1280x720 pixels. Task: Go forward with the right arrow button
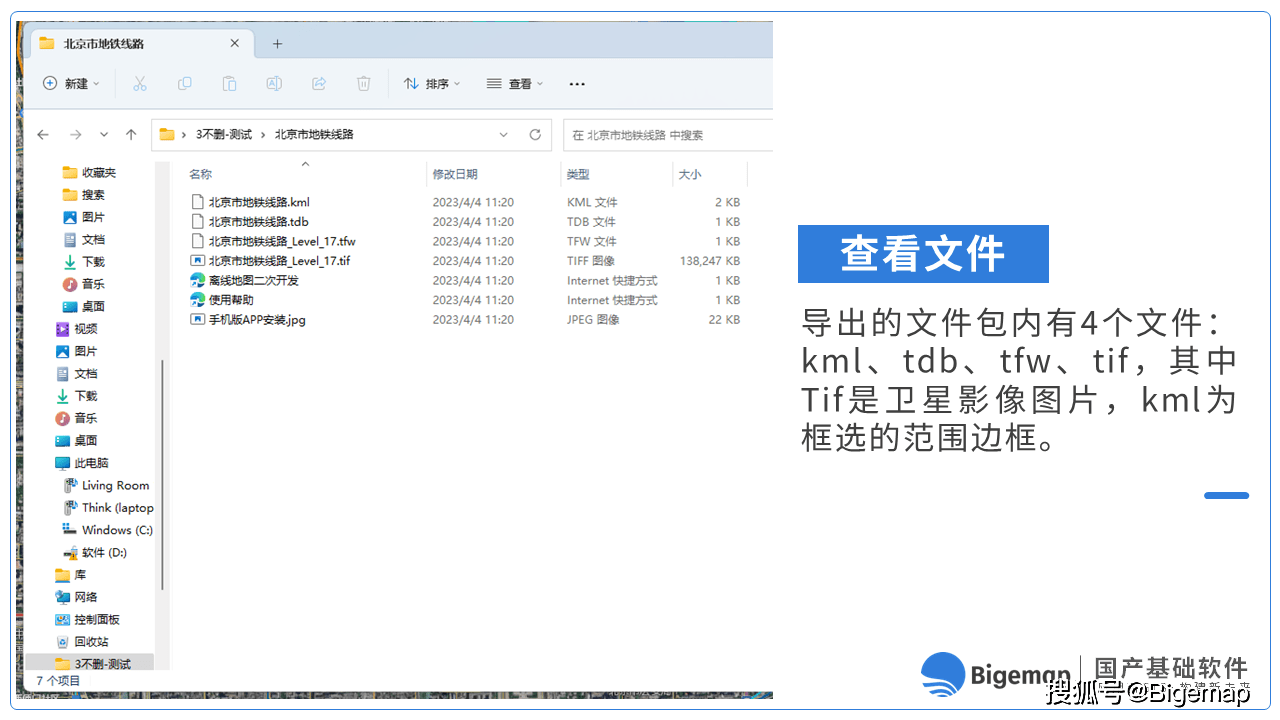point(75,134)
